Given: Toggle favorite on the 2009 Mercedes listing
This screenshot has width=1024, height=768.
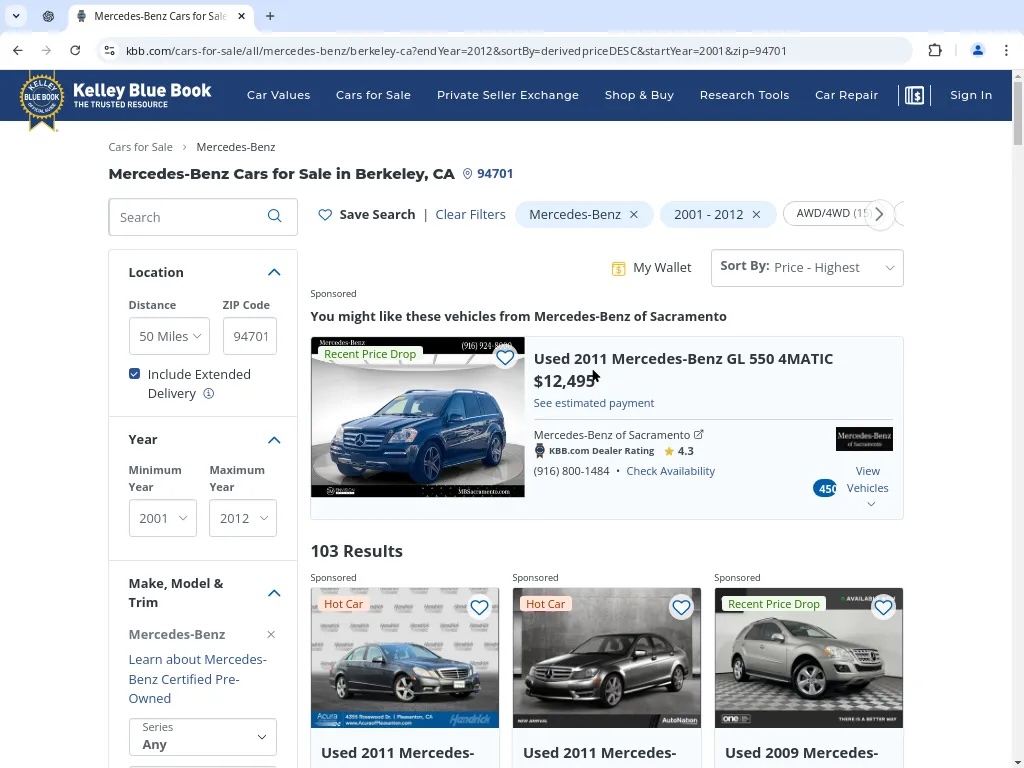Looking at the screenshot, I should pyautogui.click(x=883, y=607).
